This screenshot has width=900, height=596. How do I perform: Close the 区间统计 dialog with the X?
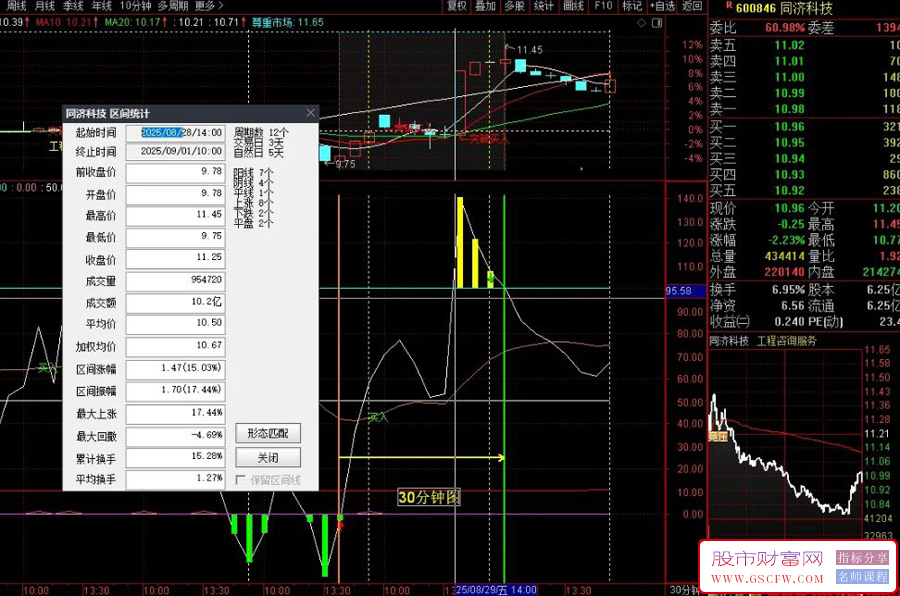point(311,113)
